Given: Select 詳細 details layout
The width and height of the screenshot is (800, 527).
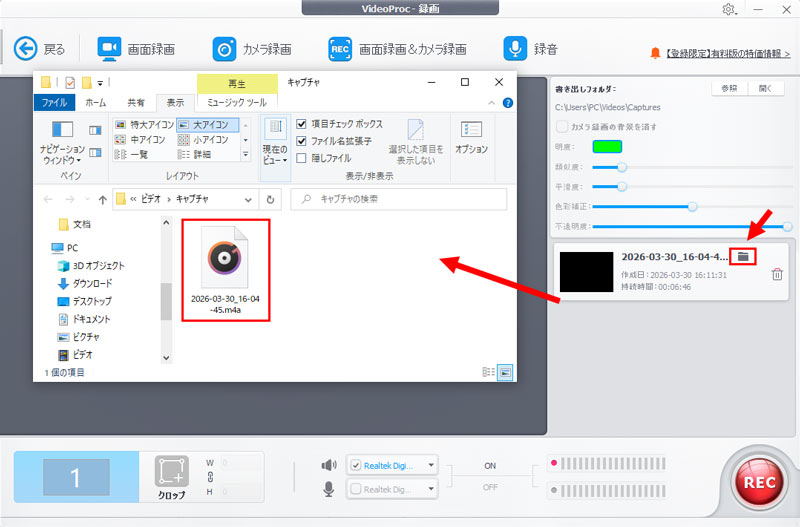Looking at the screenshot, I should click(194, 154).
